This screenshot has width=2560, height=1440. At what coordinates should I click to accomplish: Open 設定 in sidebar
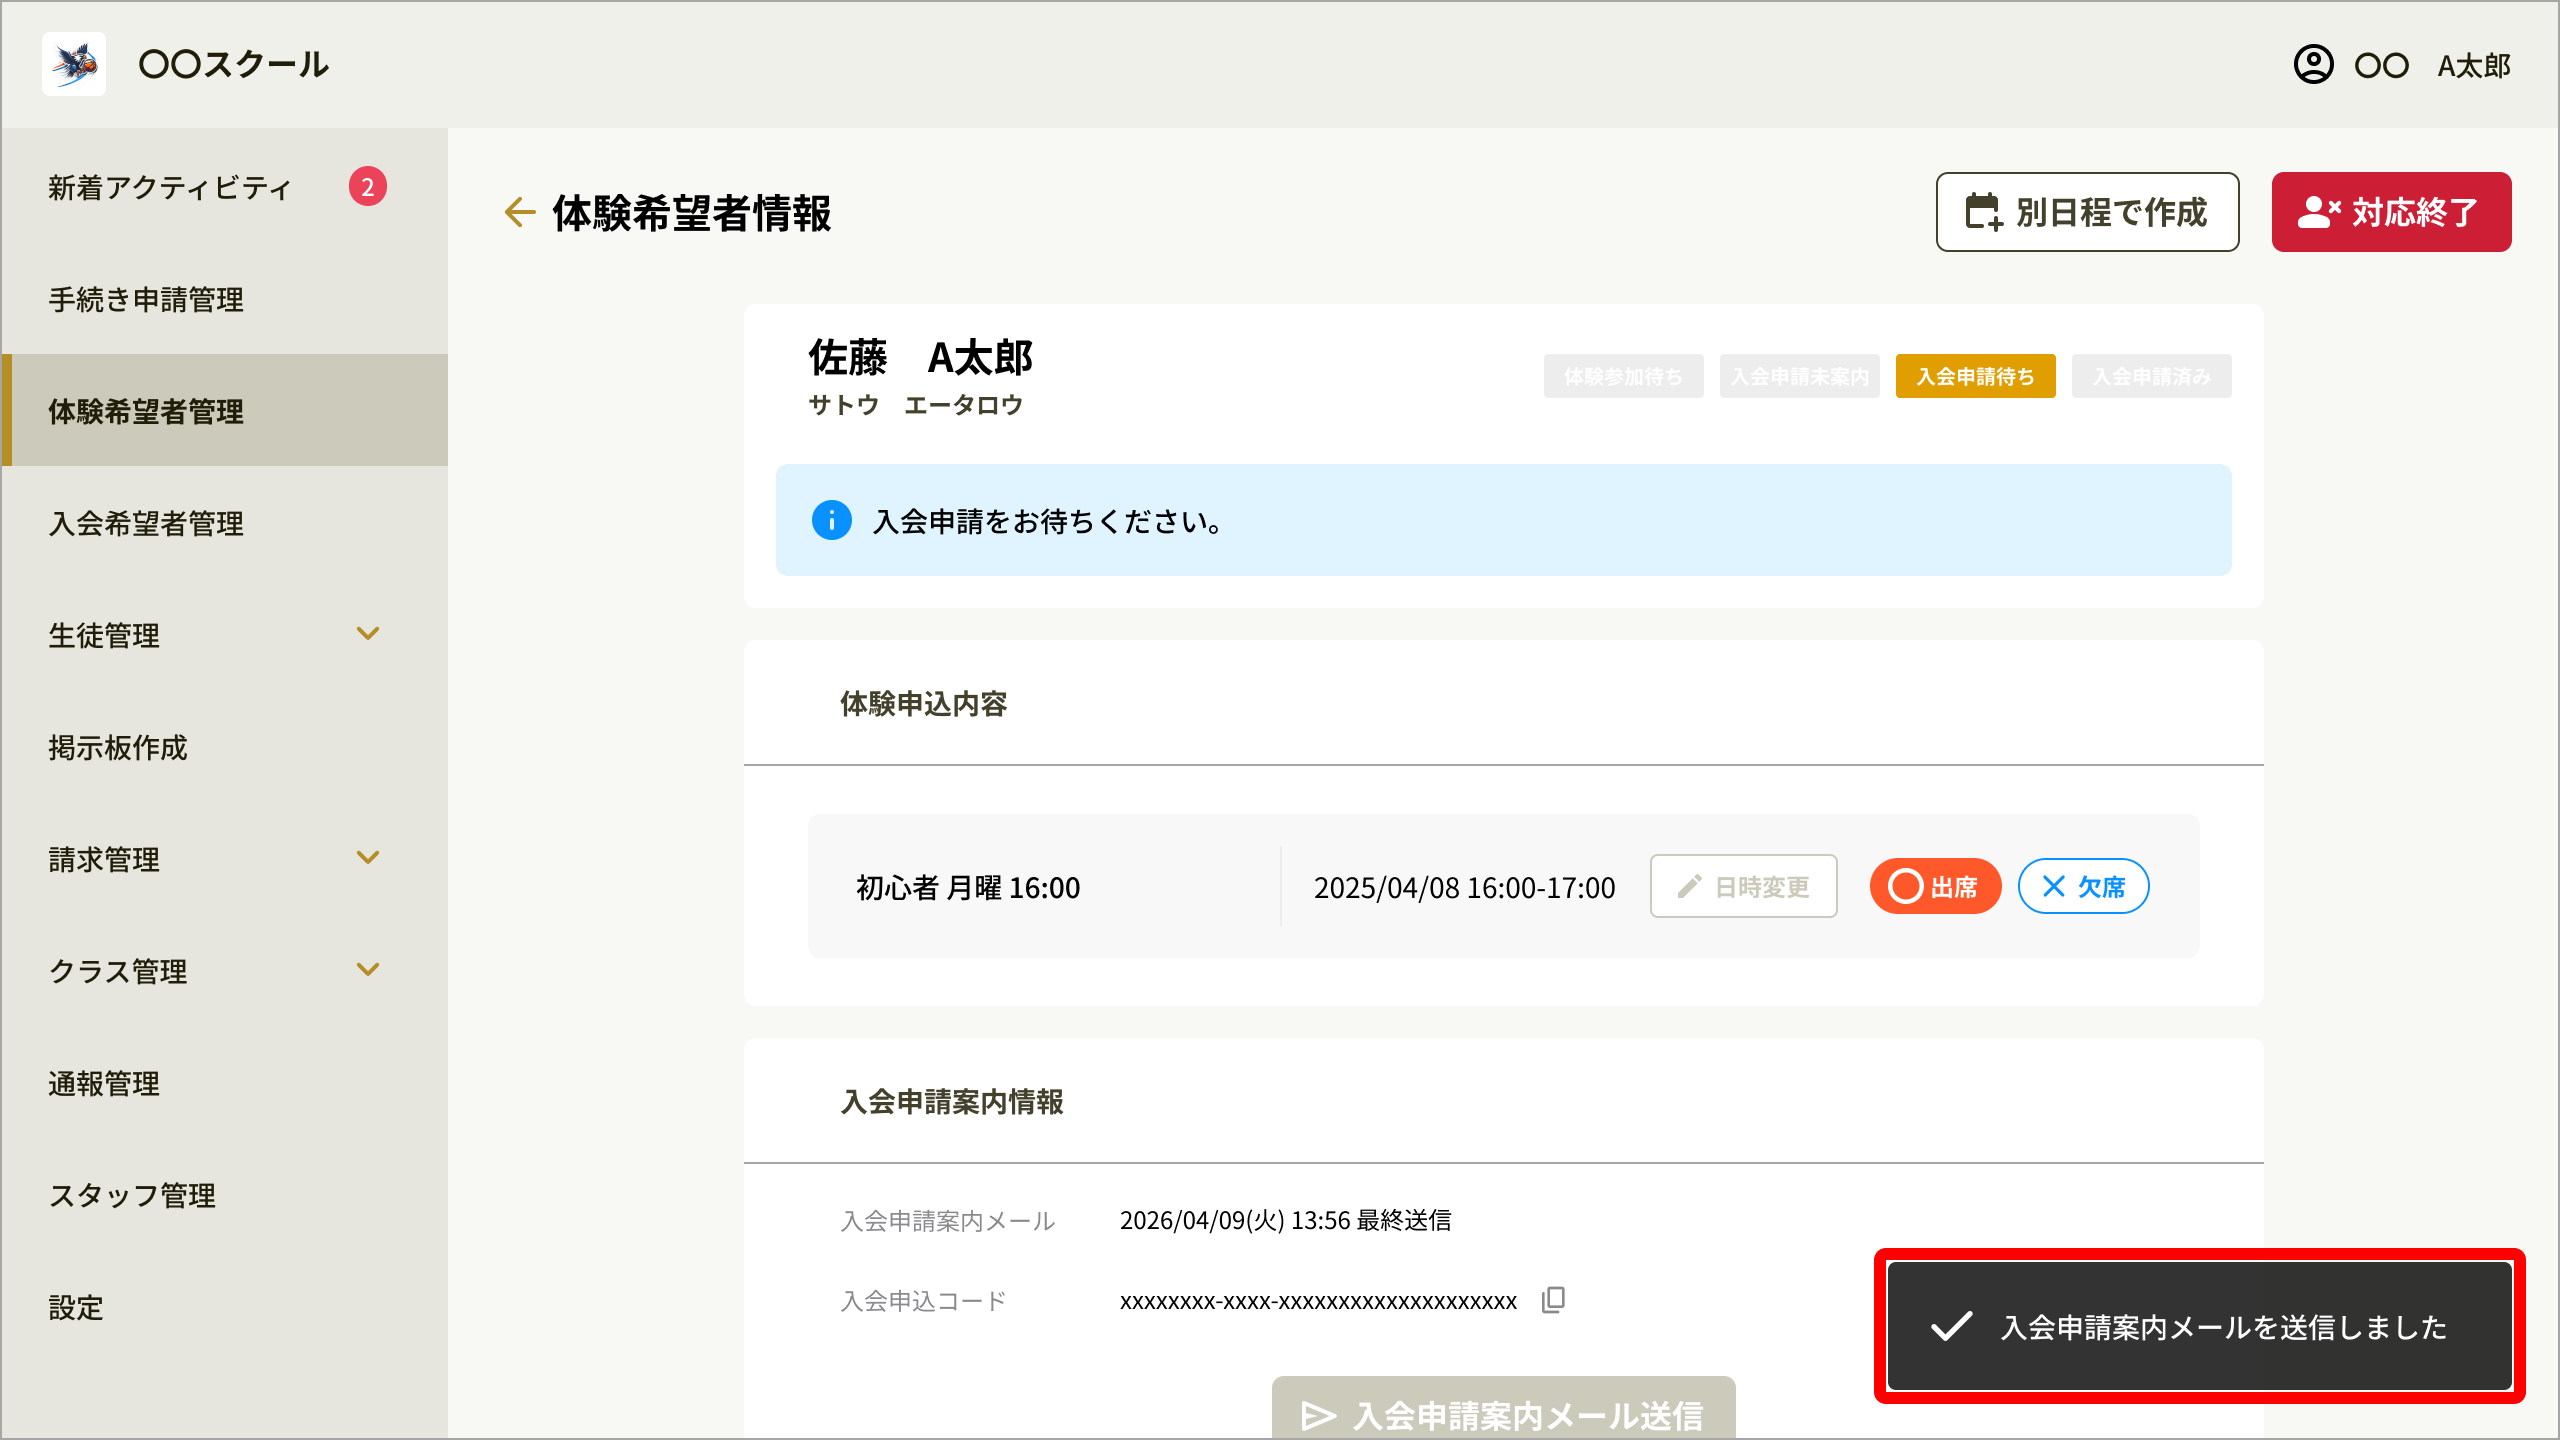coord(225,1307)
